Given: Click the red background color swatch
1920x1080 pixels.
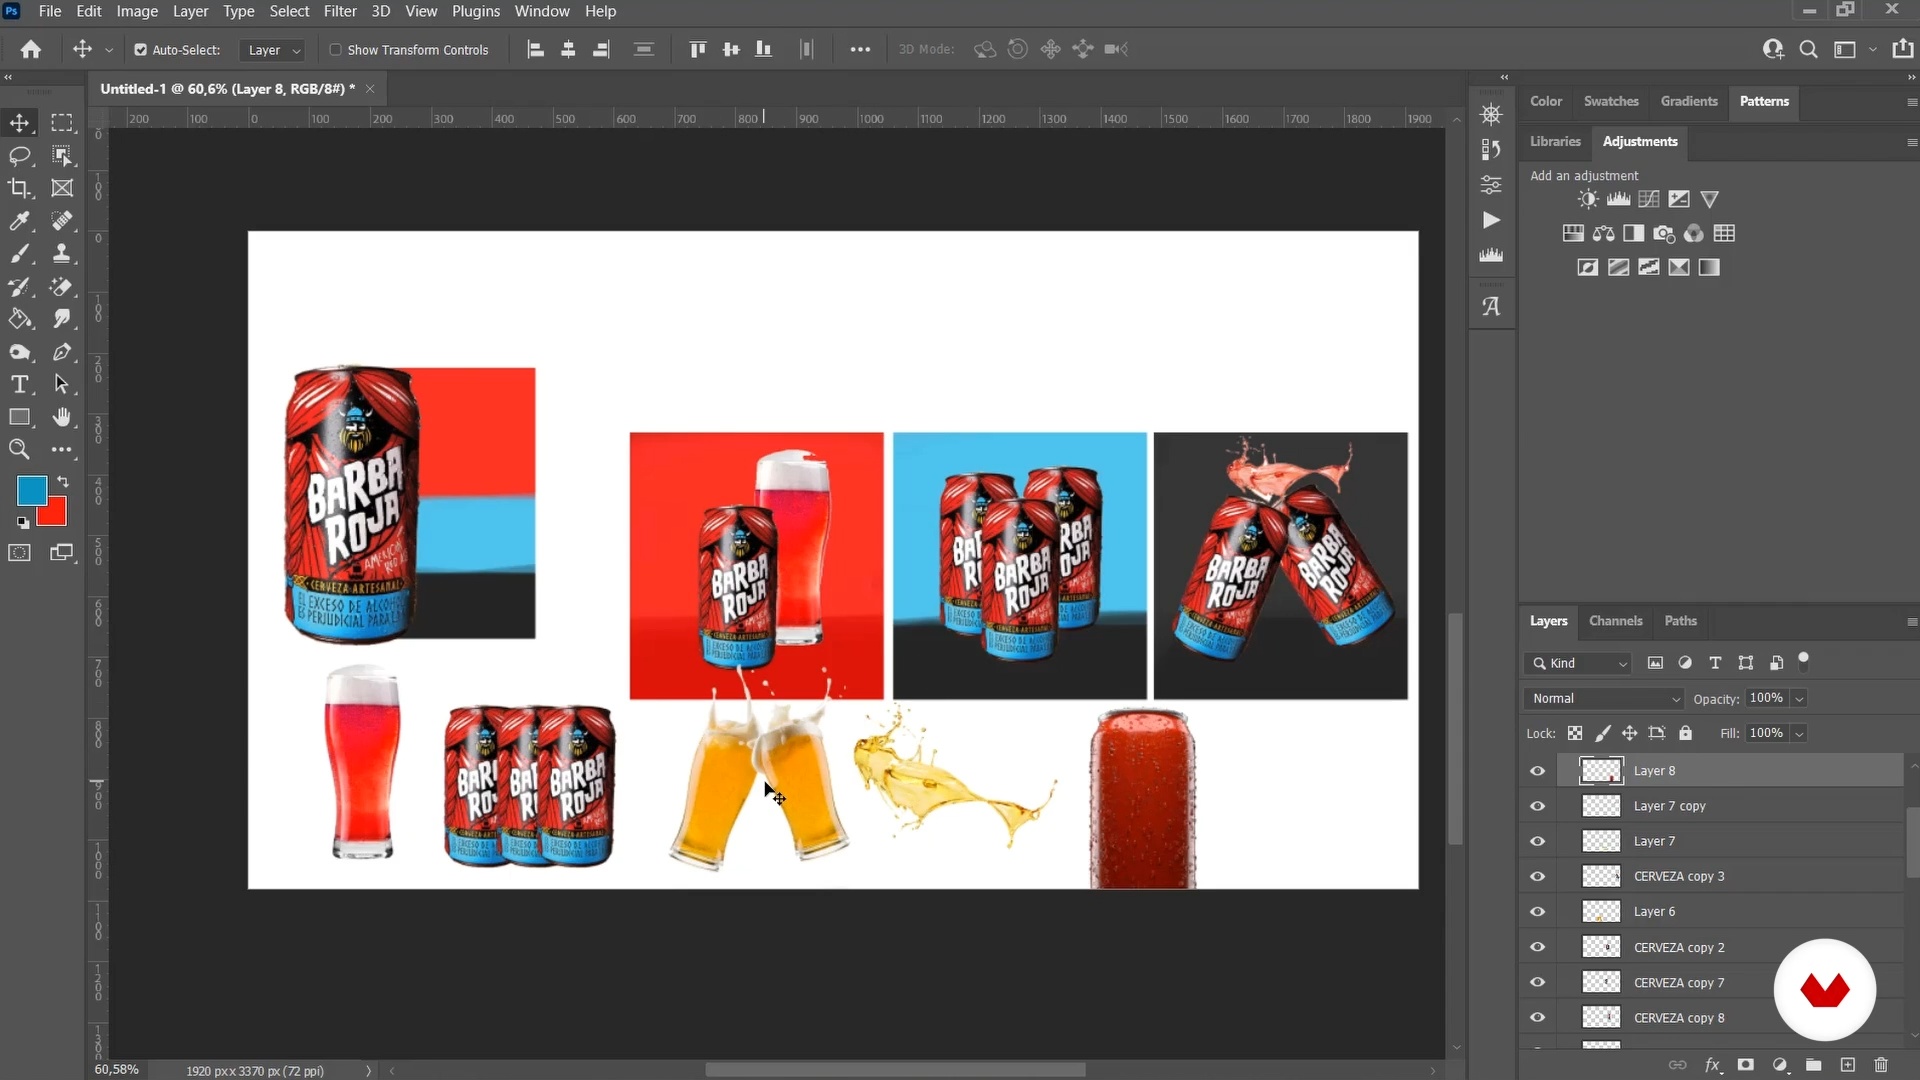Looking at the screenshot, I should [x=55, y=515].
